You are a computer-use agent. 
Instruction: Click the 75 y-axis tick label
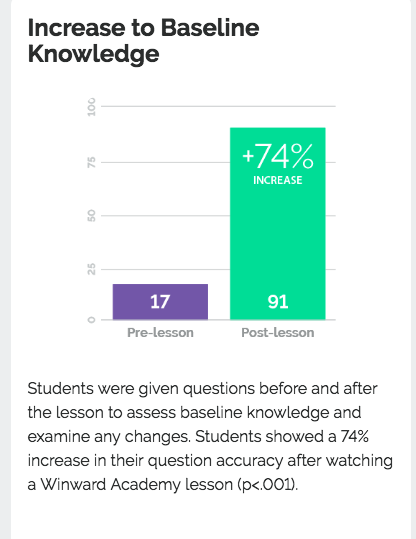pos(91,162)
